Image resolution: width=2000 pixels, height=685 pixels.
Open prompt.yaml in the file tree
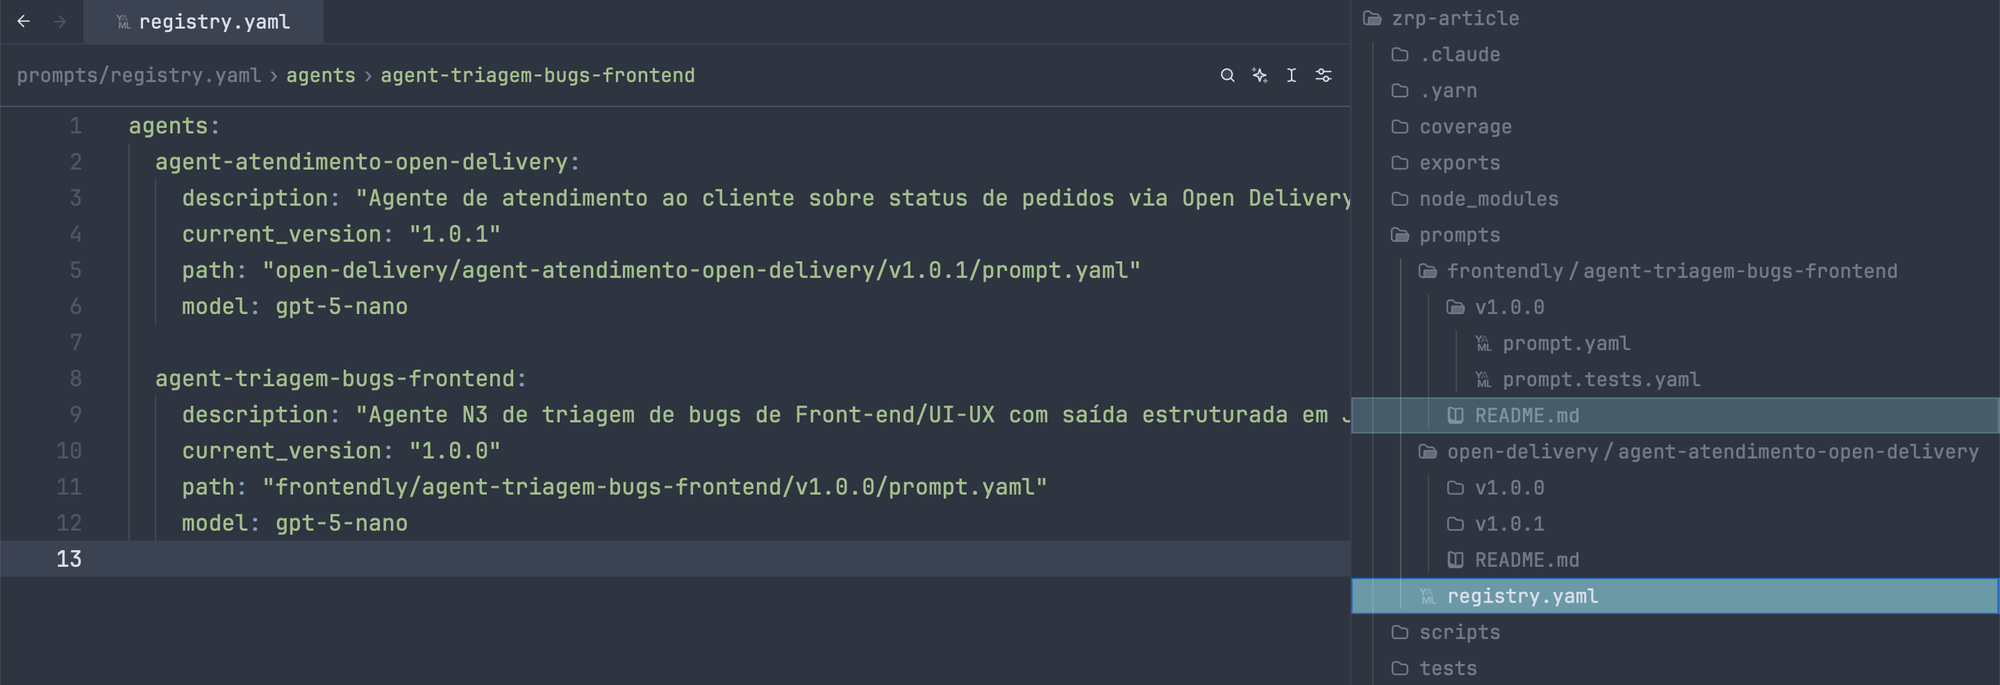click(1566, 344)
